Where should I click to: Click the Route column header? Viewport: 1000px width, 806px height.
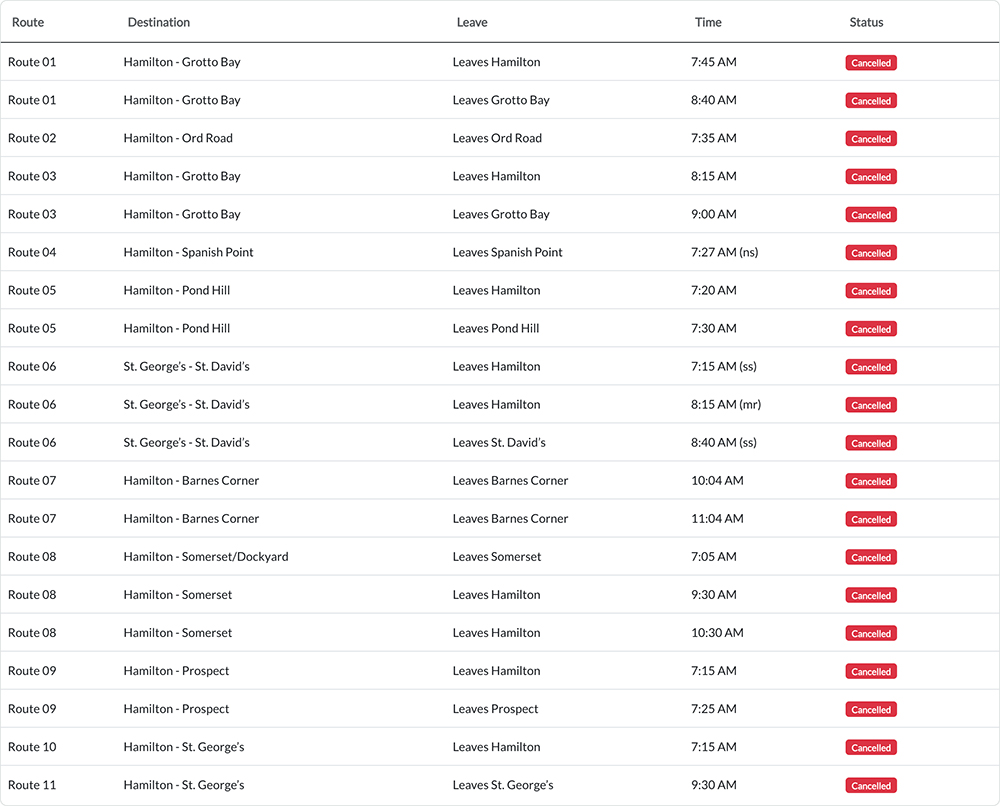pos(28,22)
